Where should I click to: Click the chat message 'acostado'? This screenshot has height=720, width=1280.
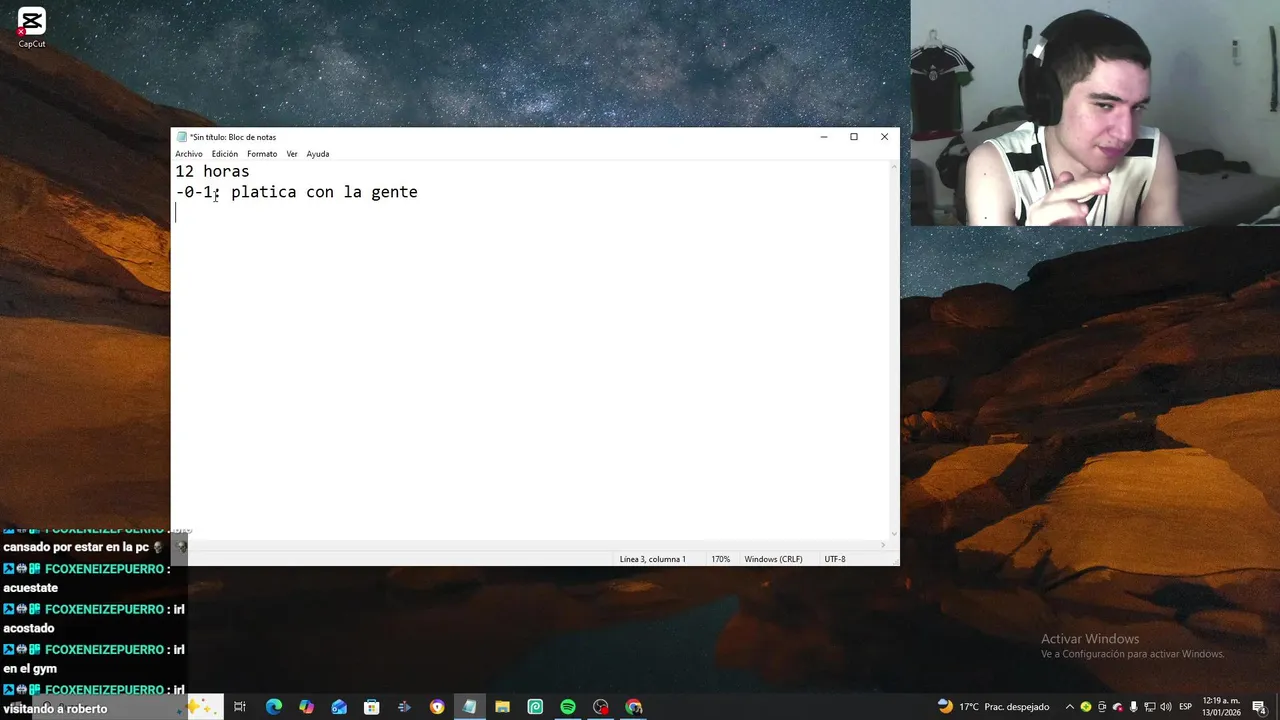29,628
